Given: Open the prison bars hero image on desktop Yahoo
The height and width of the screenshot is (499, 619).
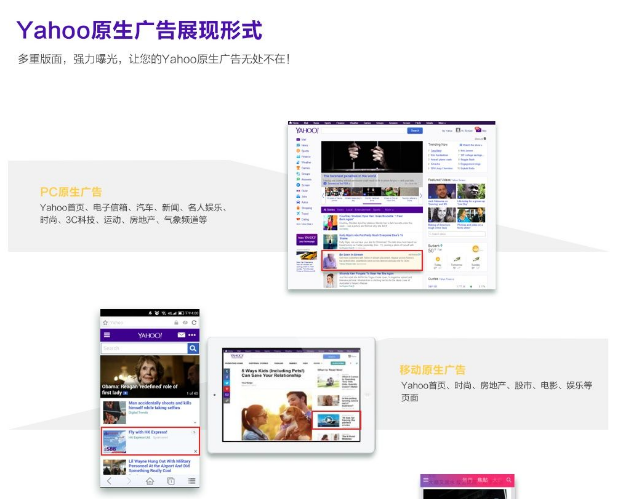Looking at the screenshot, I should point(372,157).
